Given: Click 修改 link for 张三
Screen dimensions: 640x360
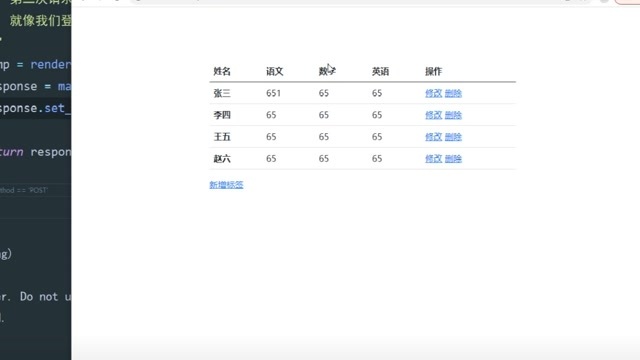Looking at the screenshot, I should click(x=433, y=93).
